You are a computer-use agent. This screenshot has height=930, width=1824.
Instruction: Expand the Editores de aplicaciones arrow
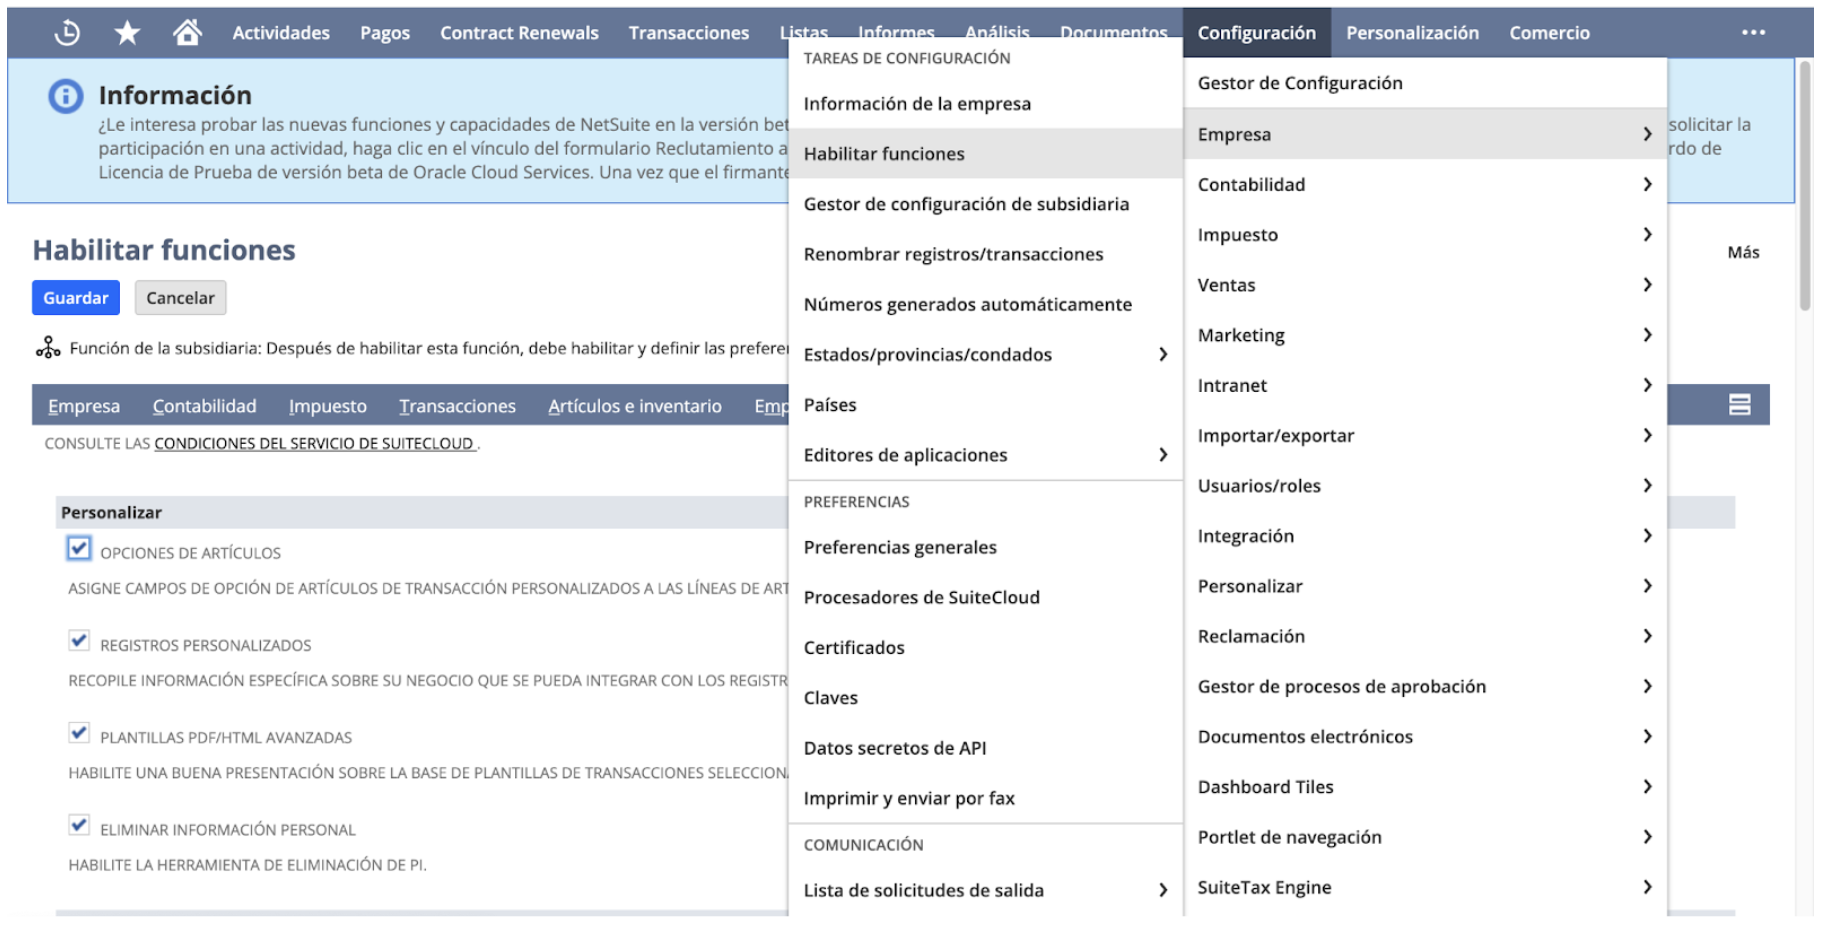coord(1163,455)
